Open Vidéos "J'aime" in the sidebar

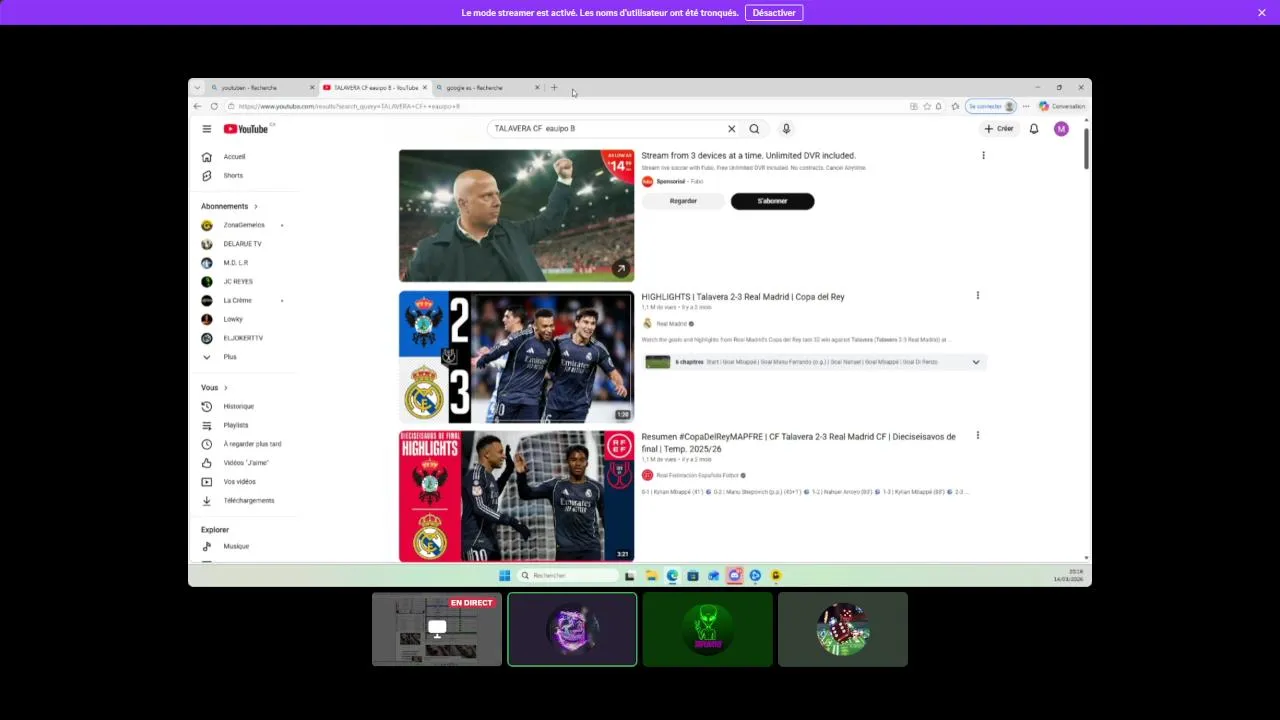pyautogui.click(x=246, y=463)
